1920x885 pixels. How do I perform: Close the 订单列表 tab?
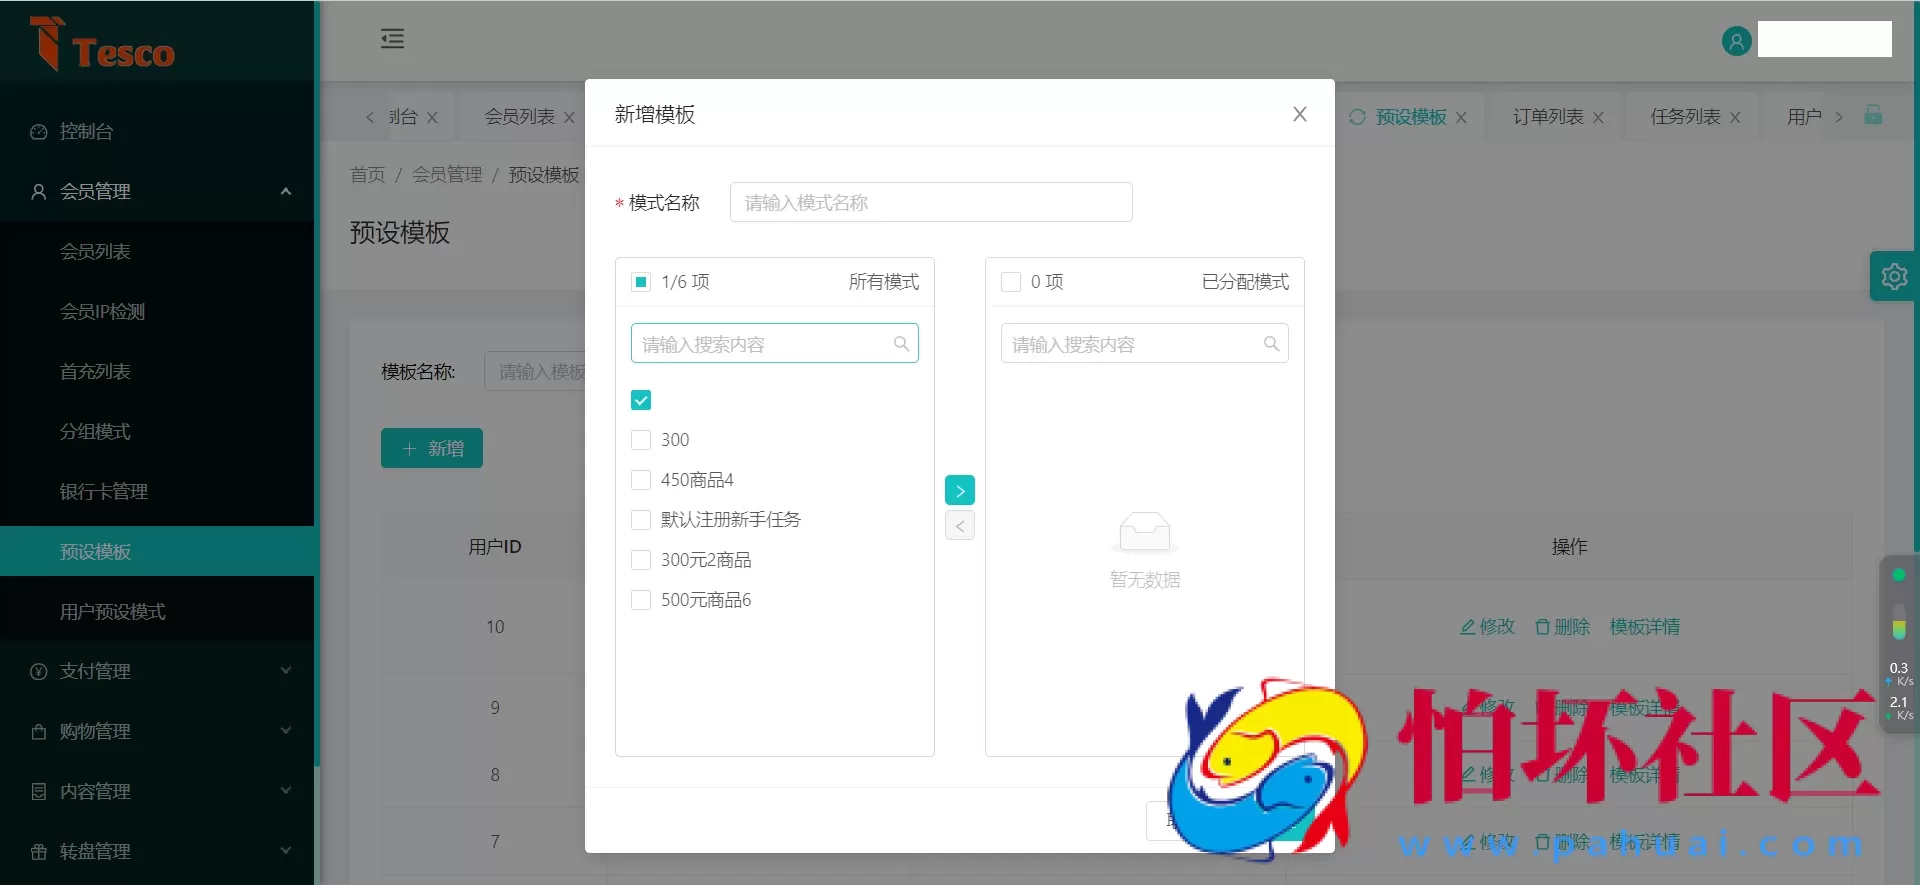(x=1598, y=118)
